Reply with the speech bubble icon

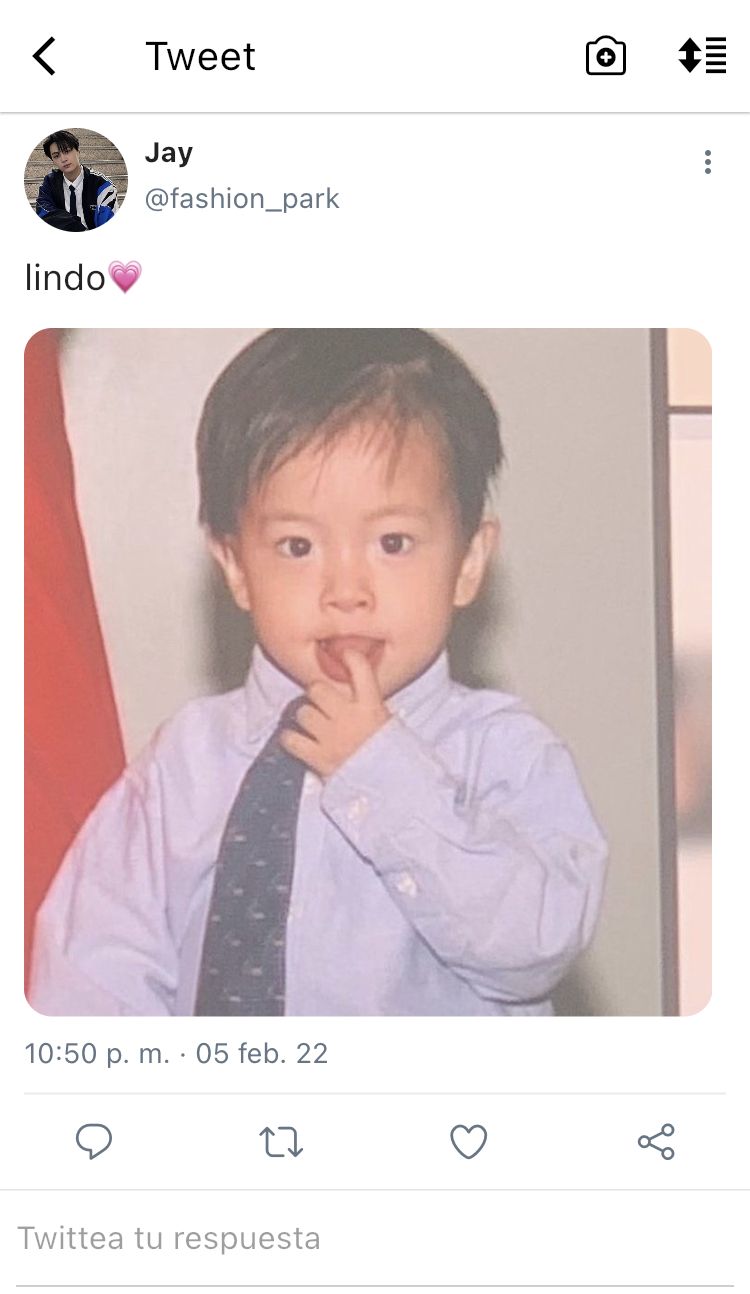(94, 1141)
